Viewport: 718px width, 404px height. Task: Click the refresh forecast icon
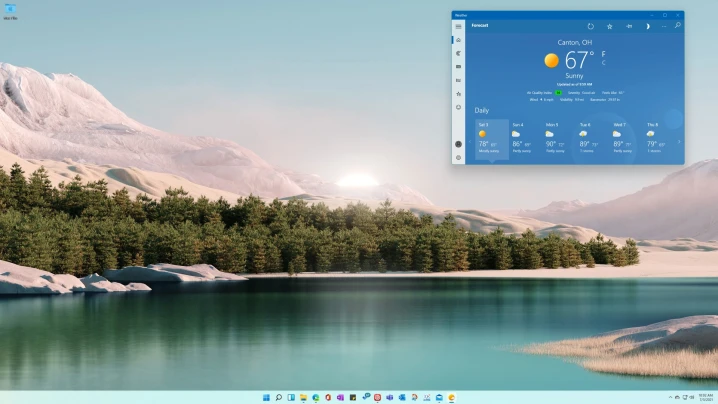[590, 26]
